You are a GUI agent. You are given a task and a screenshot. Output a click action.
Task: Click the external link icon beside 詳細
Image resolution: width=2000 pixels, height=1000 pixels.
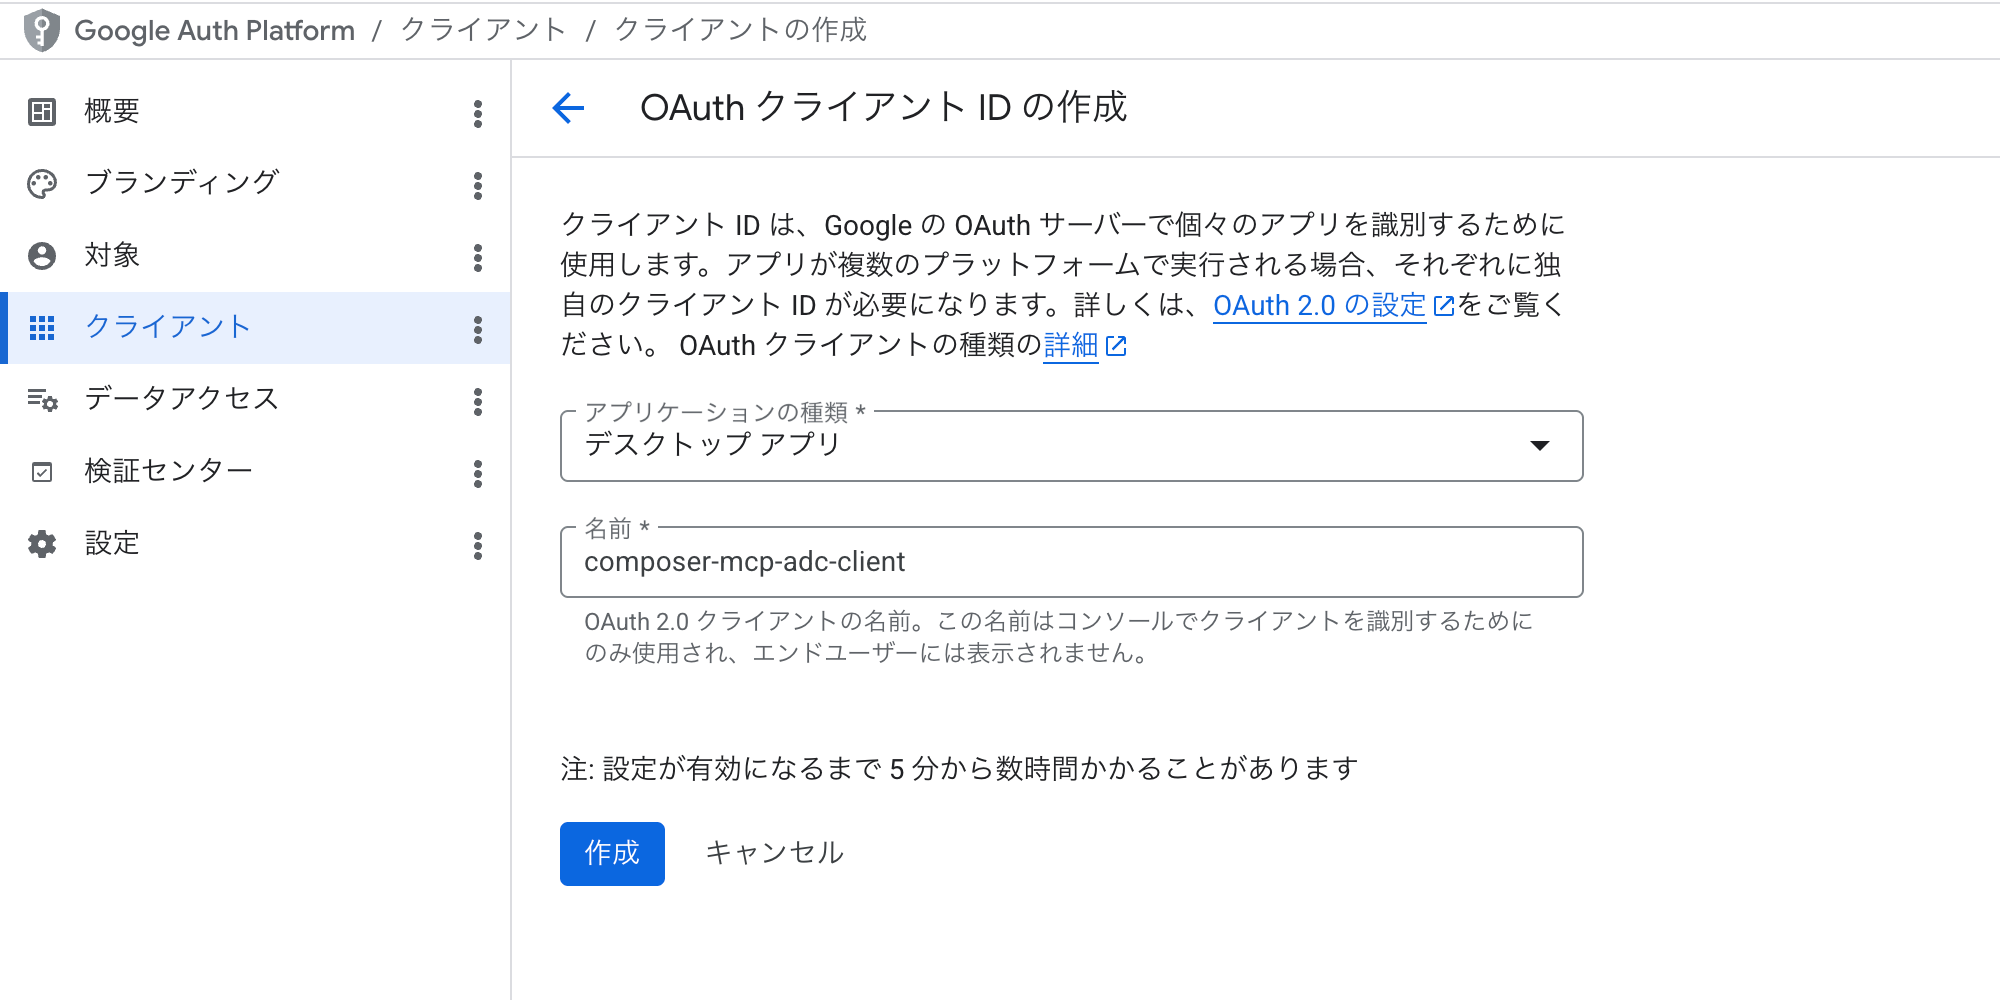pos(1117,344)
